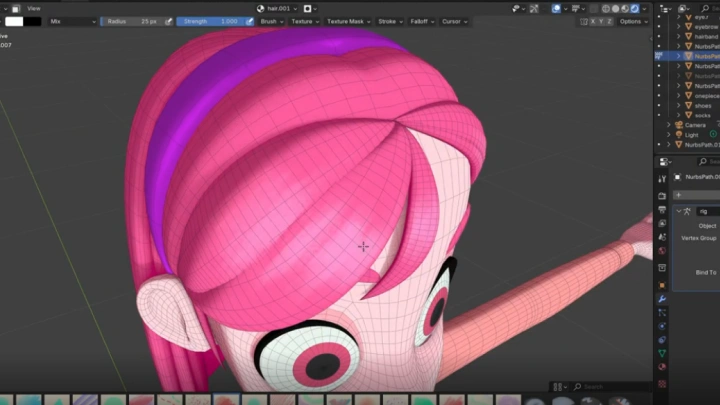Open the Modifiers wrench tab
Image resolution: width=720 pixels, height=405 pixels.
(x=662, y=299)
